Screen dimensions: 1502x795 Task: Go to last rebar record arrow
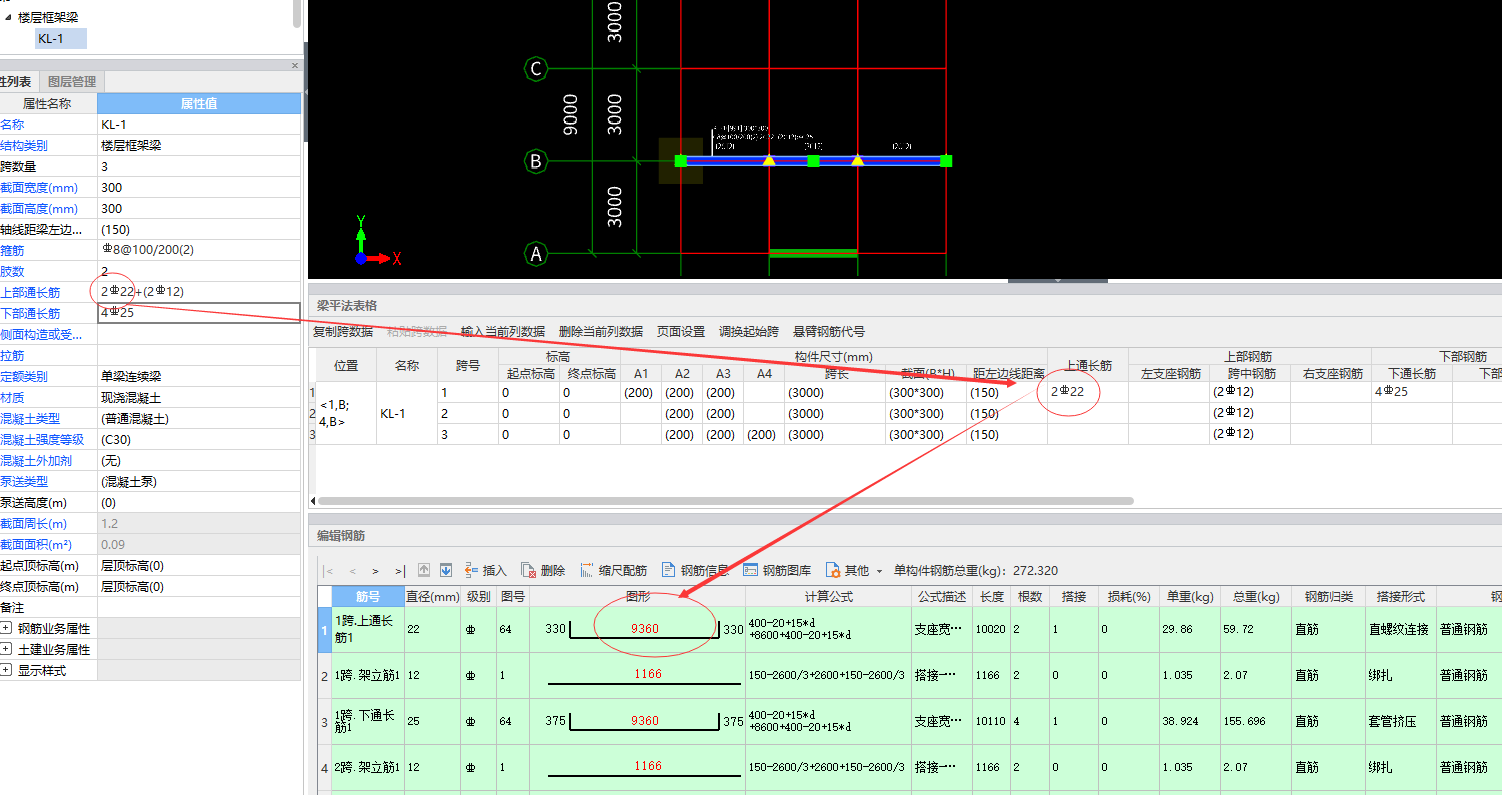(x=399, y=571)
